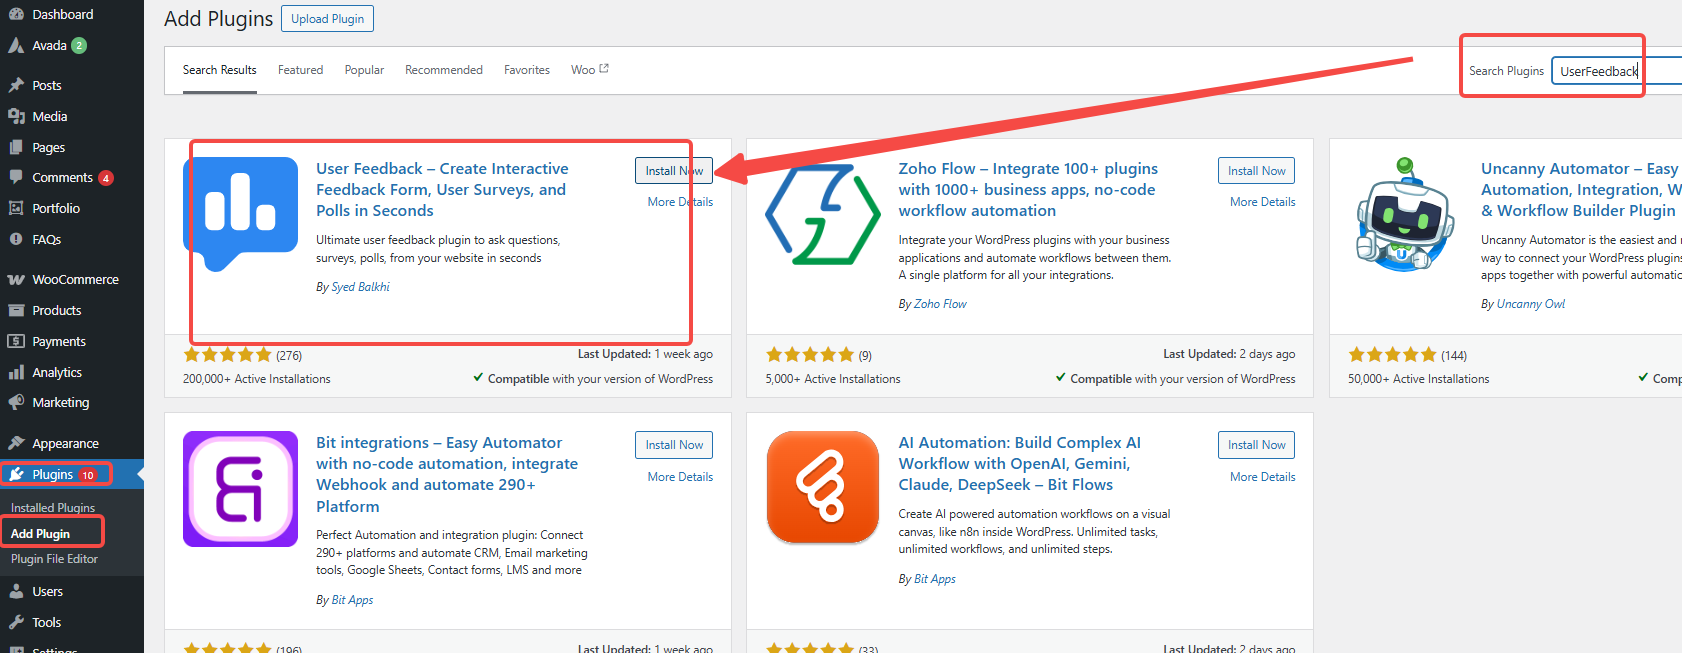Click the Bit Flows orange plugin icon
Image resolution: width=1682 pixels, height=653 pixels.
point(822,488)
